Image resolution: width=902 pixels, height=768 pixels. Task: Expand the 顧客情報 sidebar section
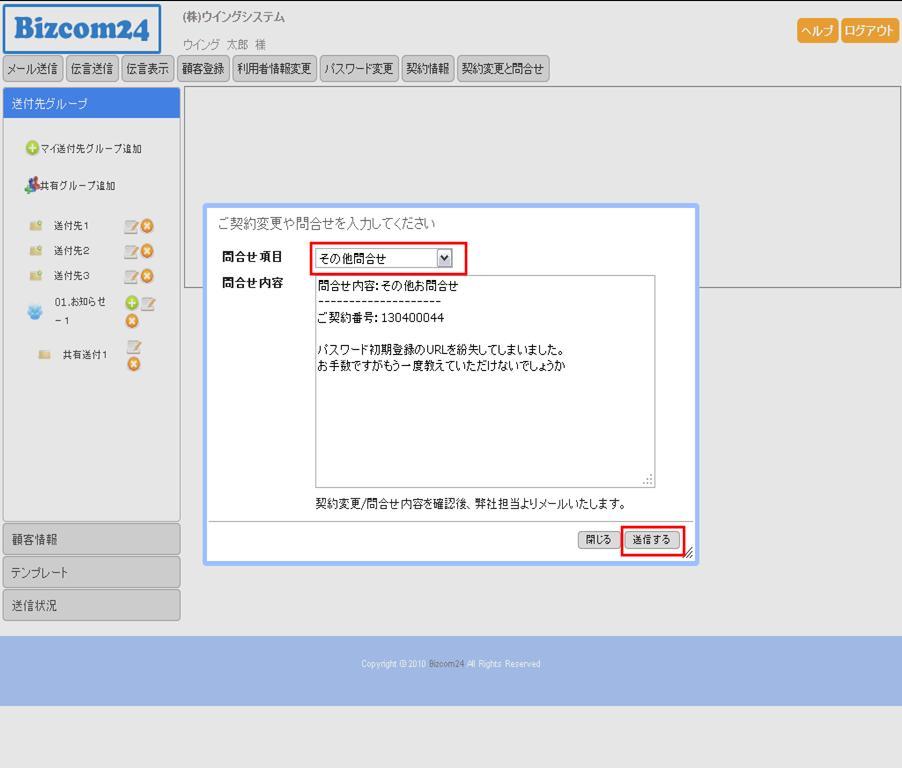pos(91,539)
